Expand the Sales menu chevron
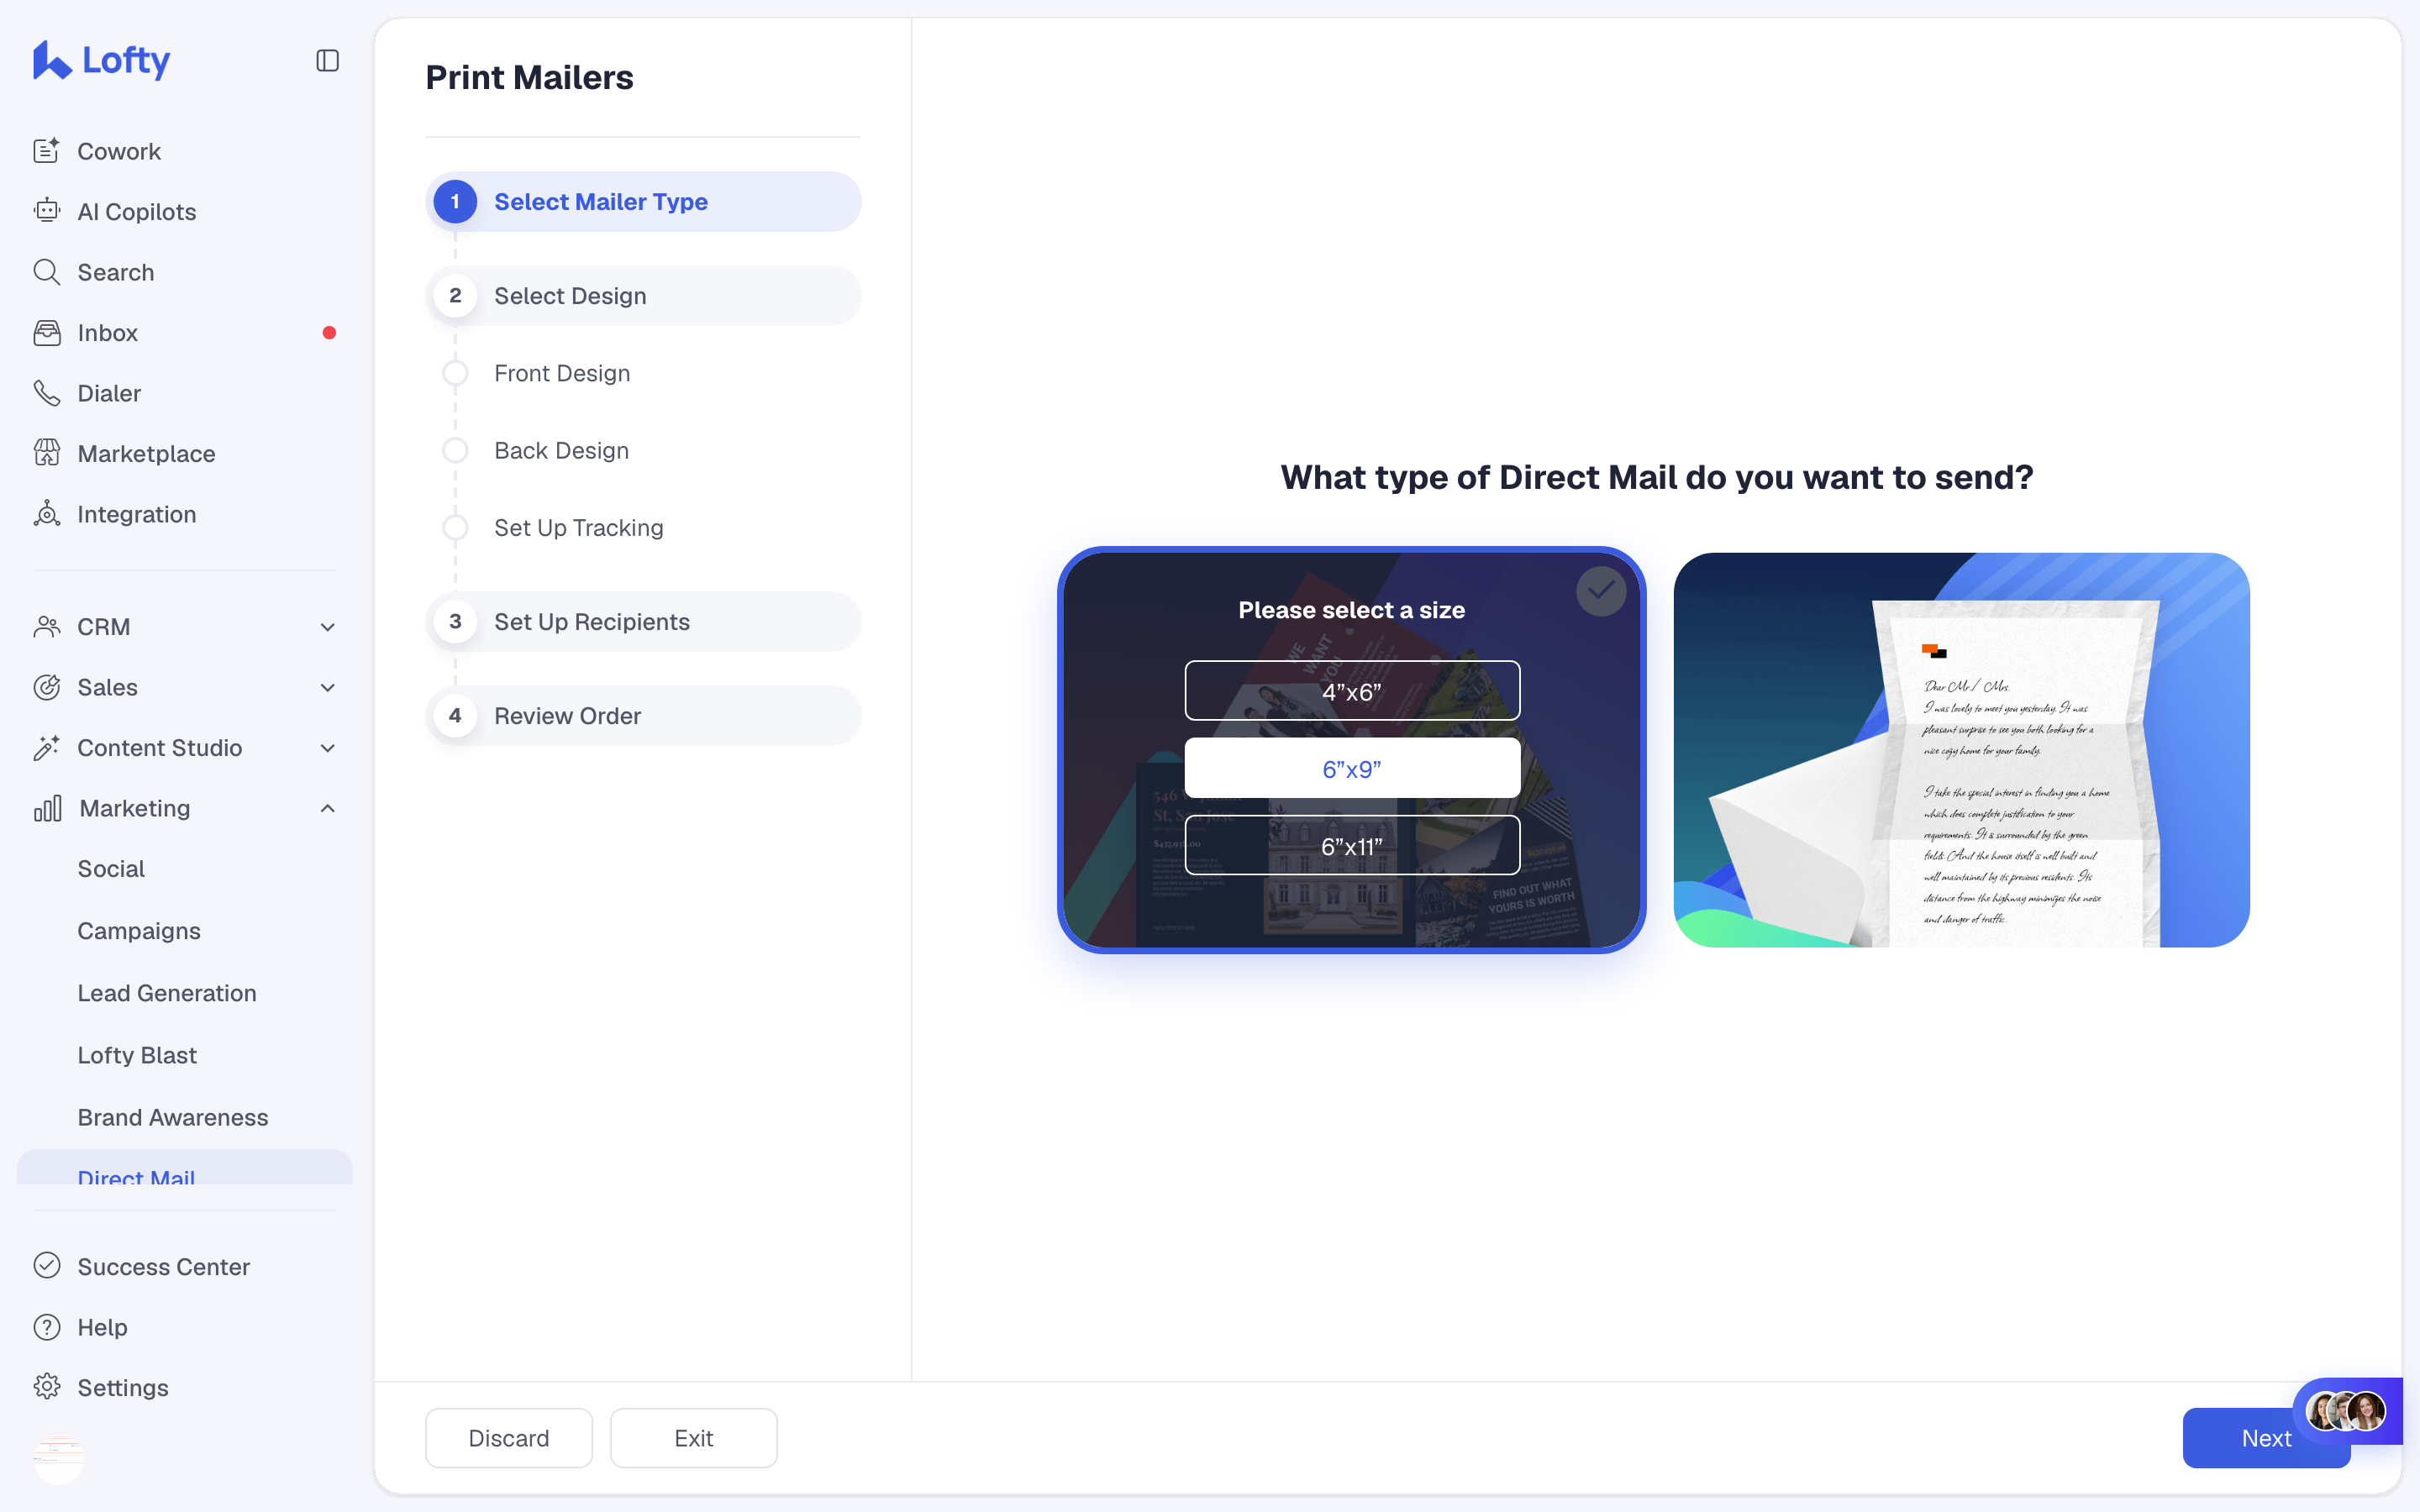Viewport: 2420px width, 1512px height. click(327, 687)
